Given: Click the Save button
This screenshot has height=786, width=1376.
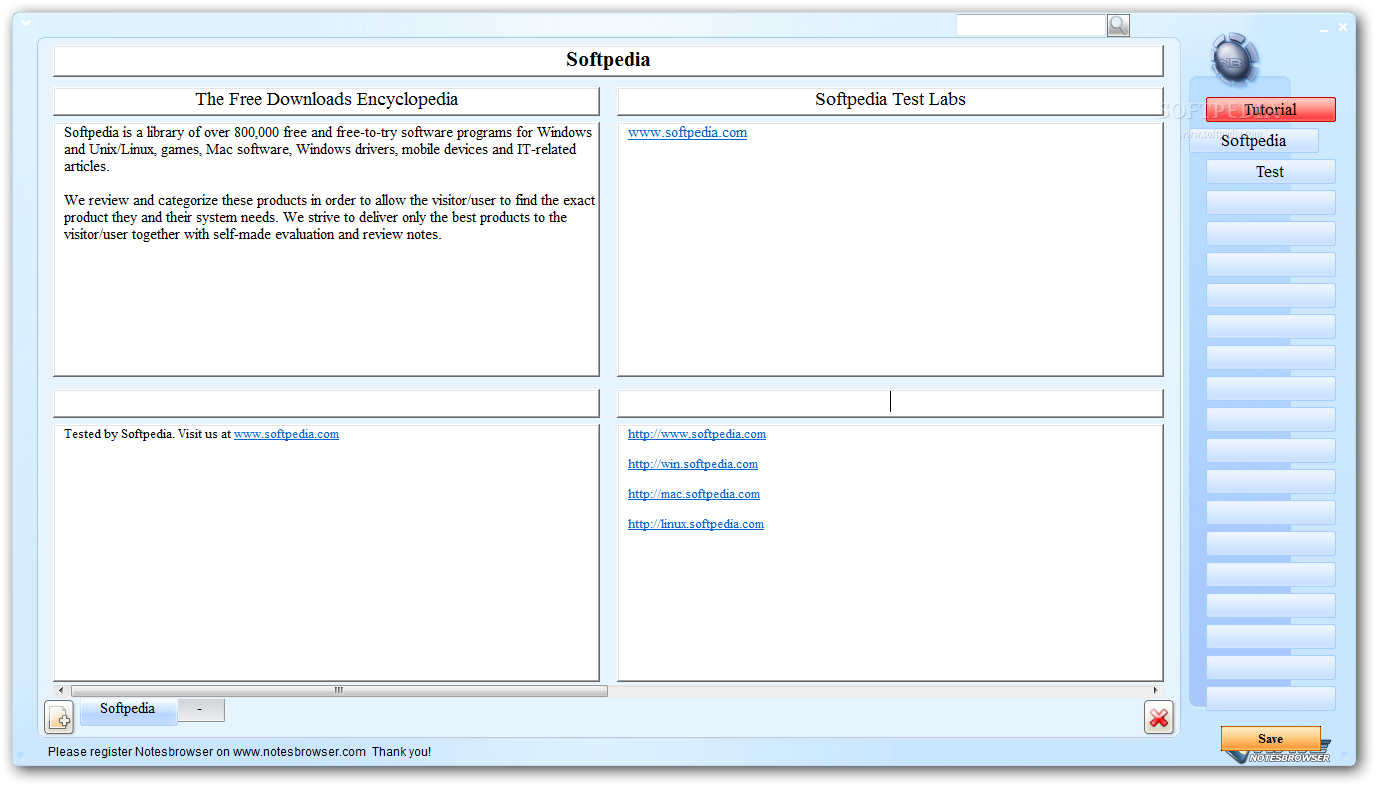Looking at the screenshot, I should (1270, 739).
